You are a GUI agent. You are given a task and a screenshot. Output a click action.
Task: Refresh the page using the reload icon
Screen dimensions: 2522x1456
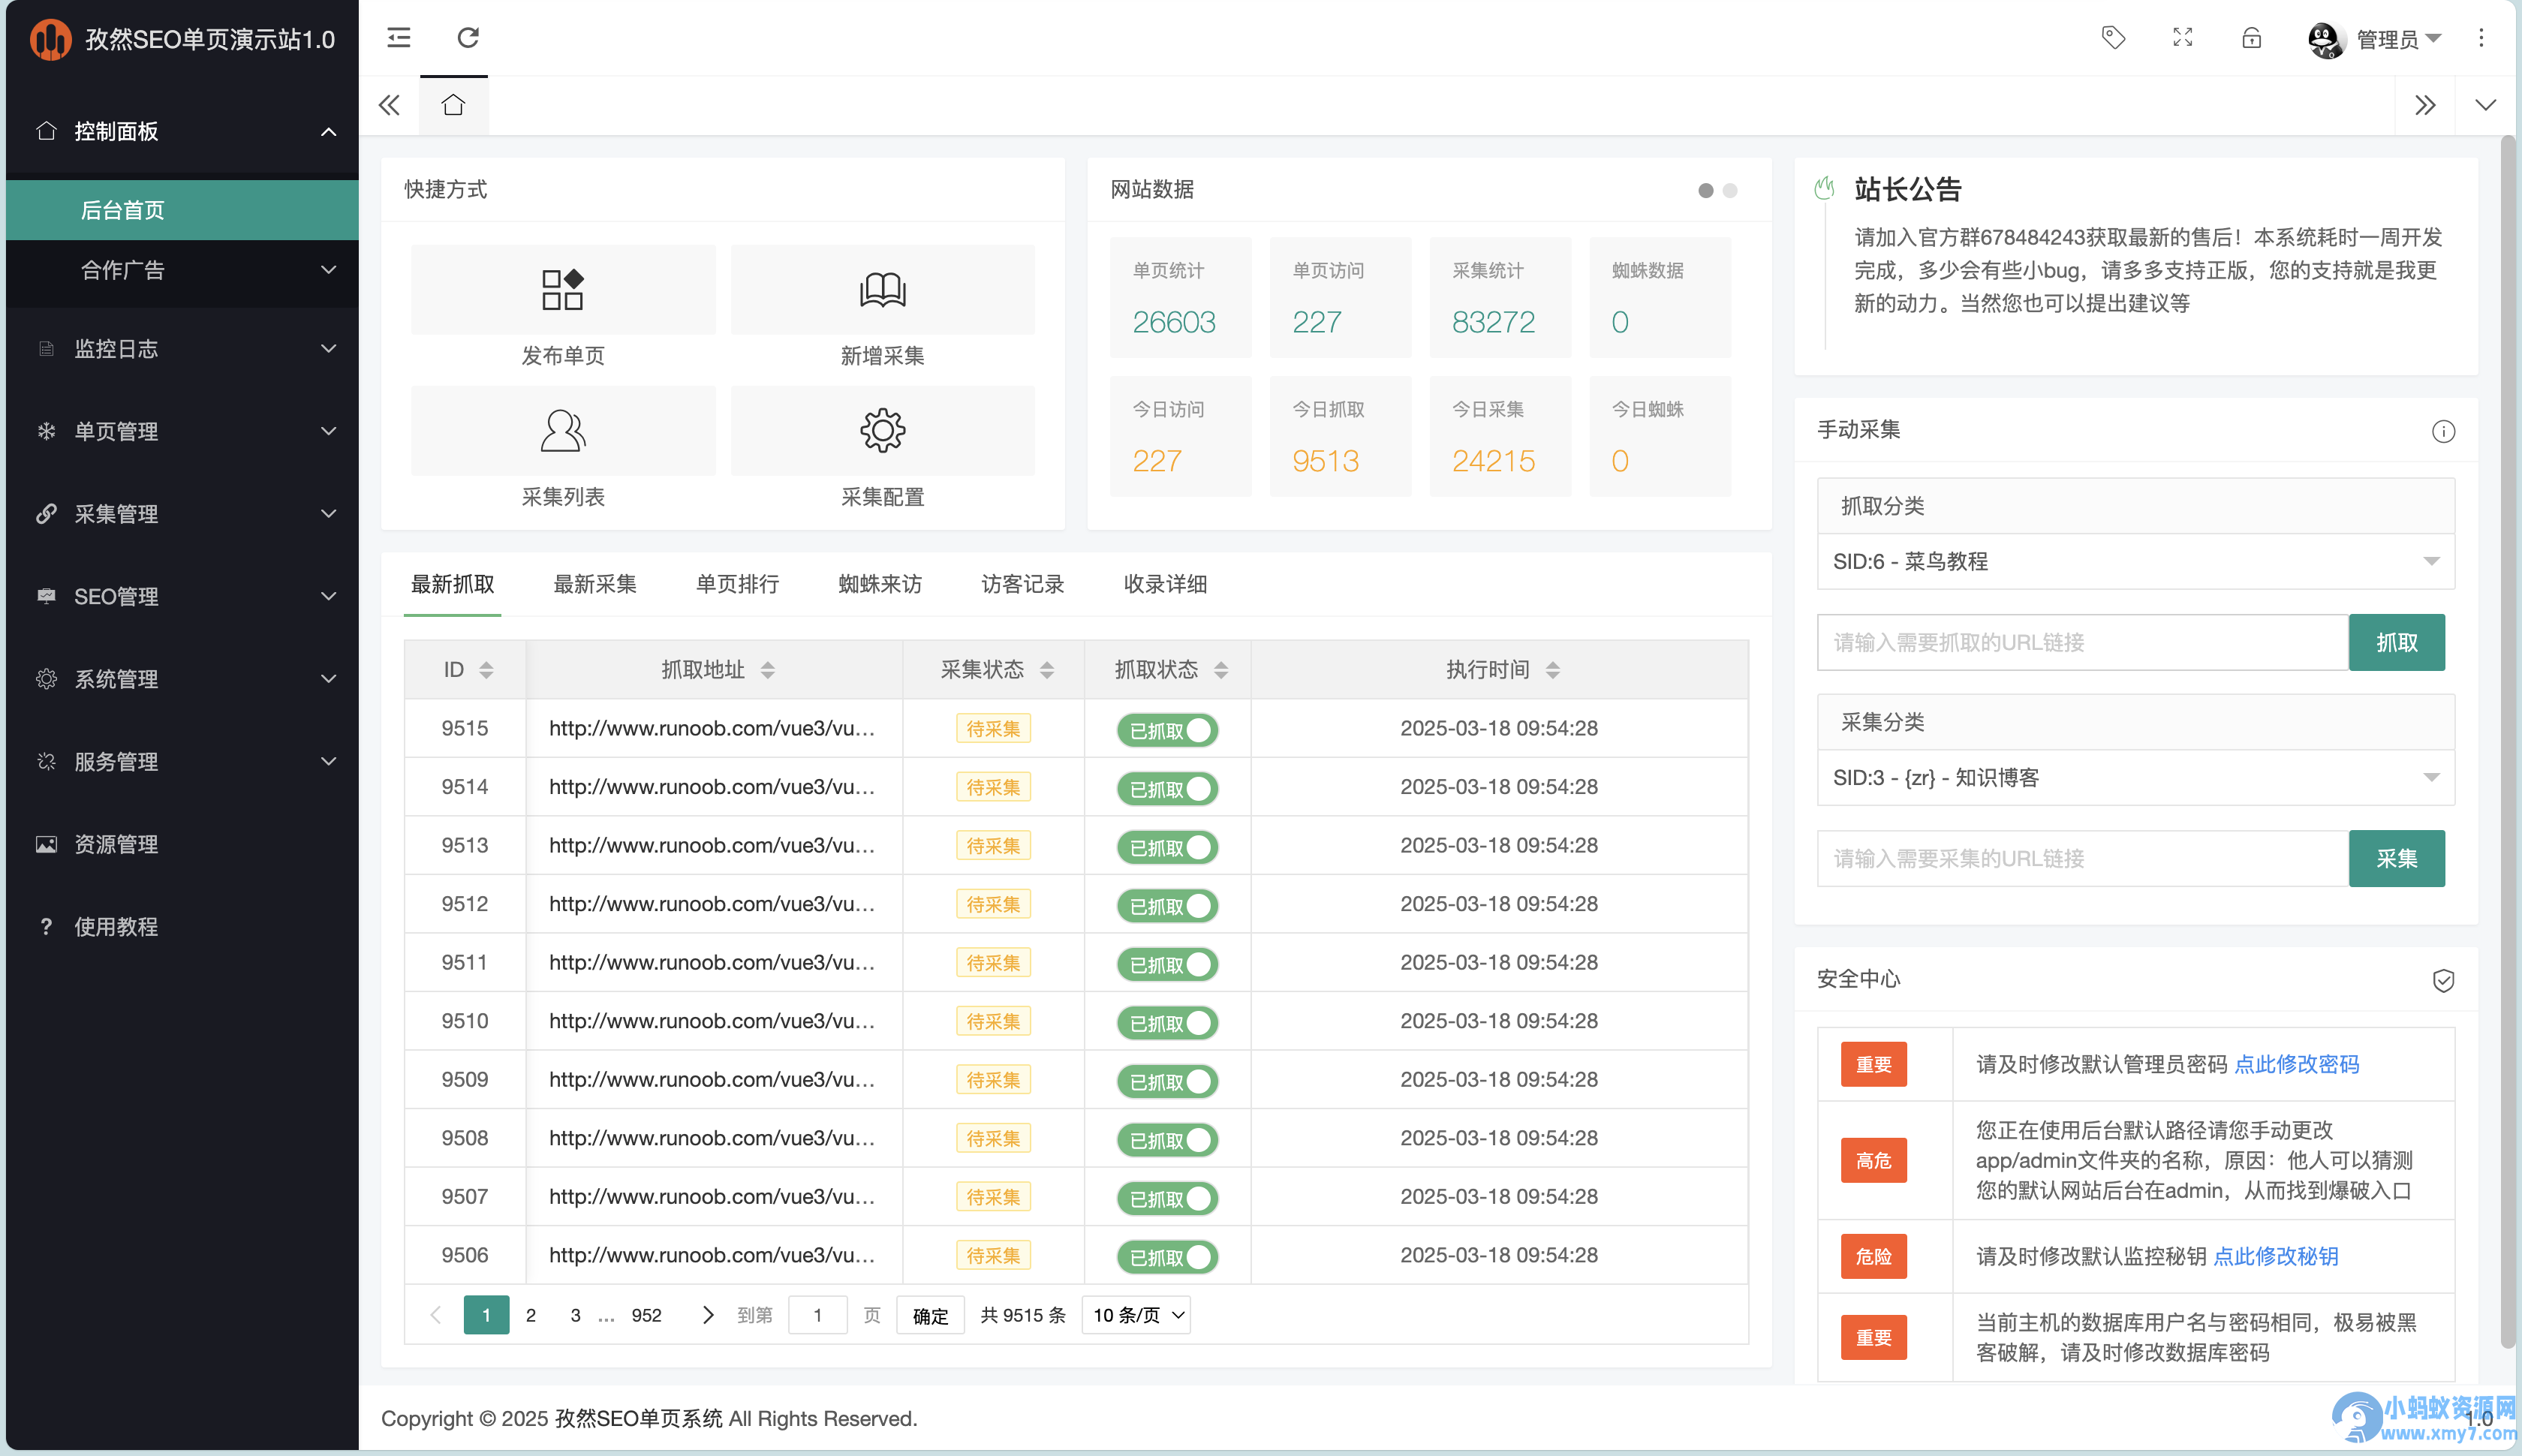point(469,37)
